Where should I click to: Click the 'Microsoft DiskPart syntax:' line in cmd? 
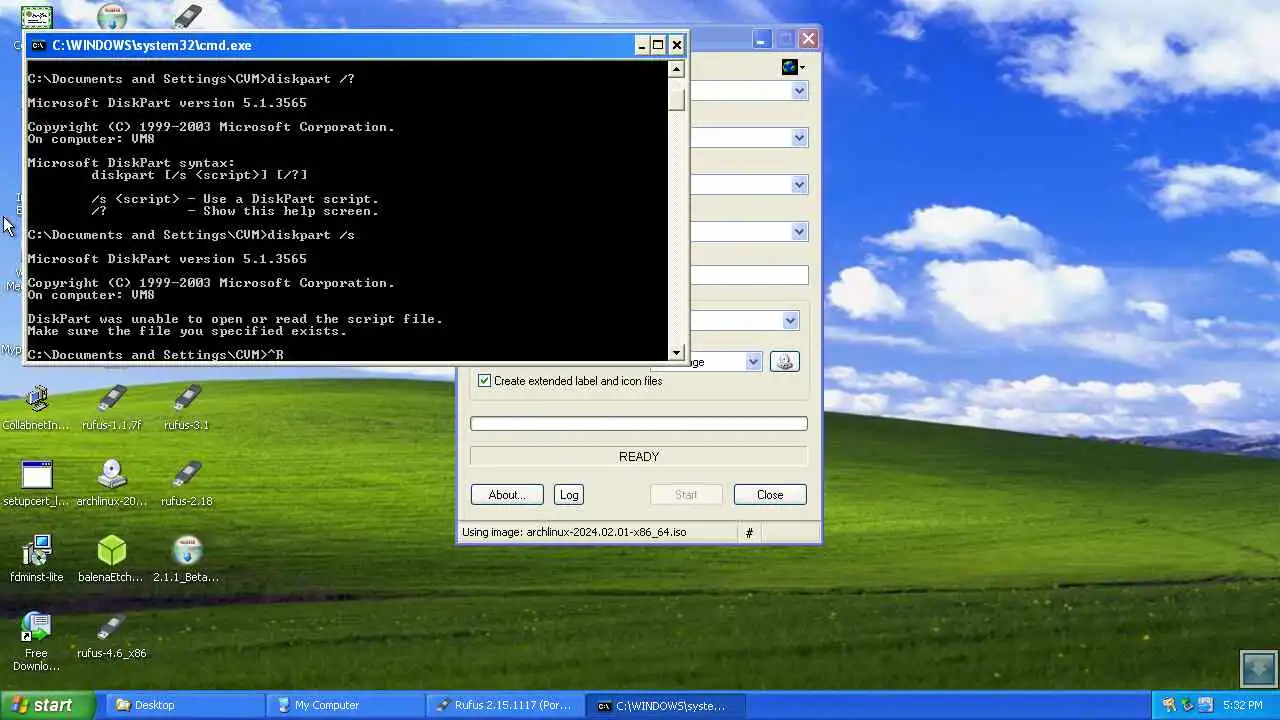coord(131,163)
